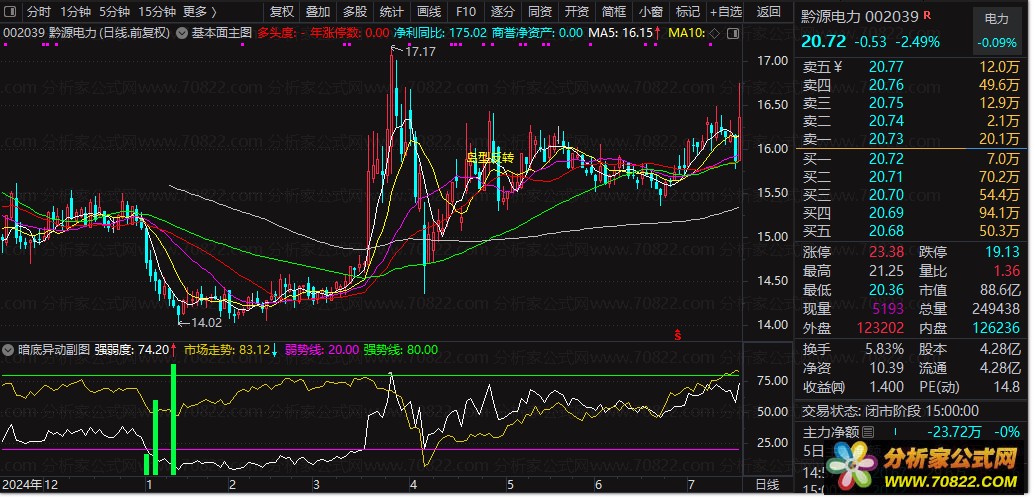Image resolution: width=1034 pixels, height=498 pixels.
Task: Click the 强势线: 80.00 label
Action: [x=400, y=350]
